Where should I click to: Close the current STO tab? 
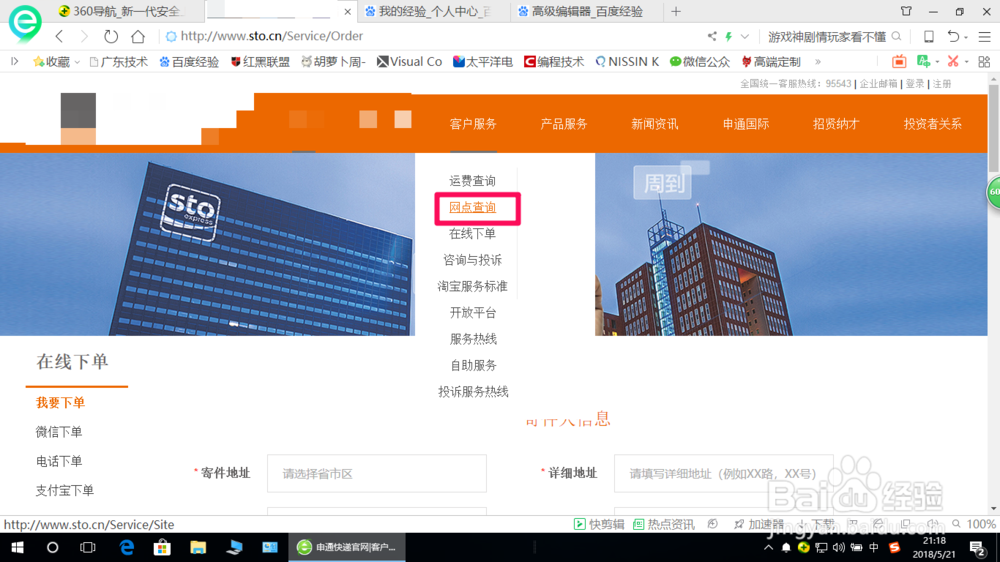tap(347, 11)
